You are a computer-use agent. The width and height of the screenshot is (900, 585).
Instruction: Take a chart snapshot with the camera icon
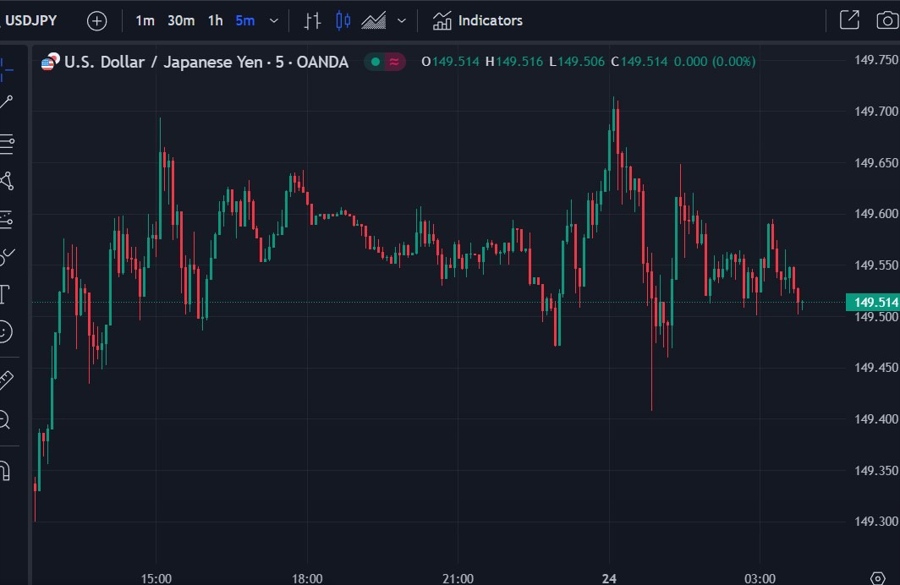click(x=887, y=21)
